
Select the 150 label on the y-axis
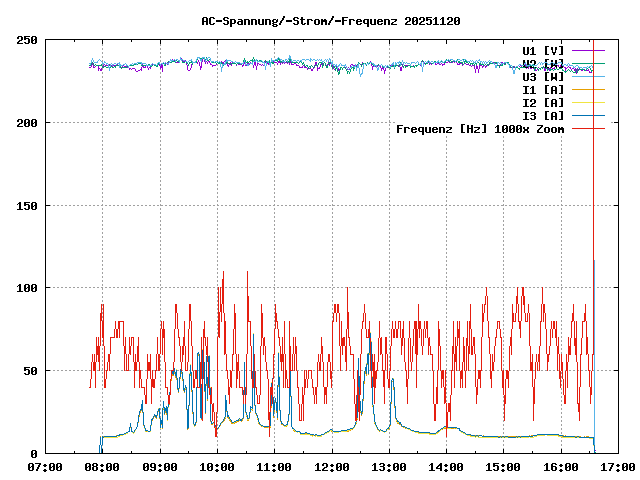pyautogui.click(x=27, y=205)
